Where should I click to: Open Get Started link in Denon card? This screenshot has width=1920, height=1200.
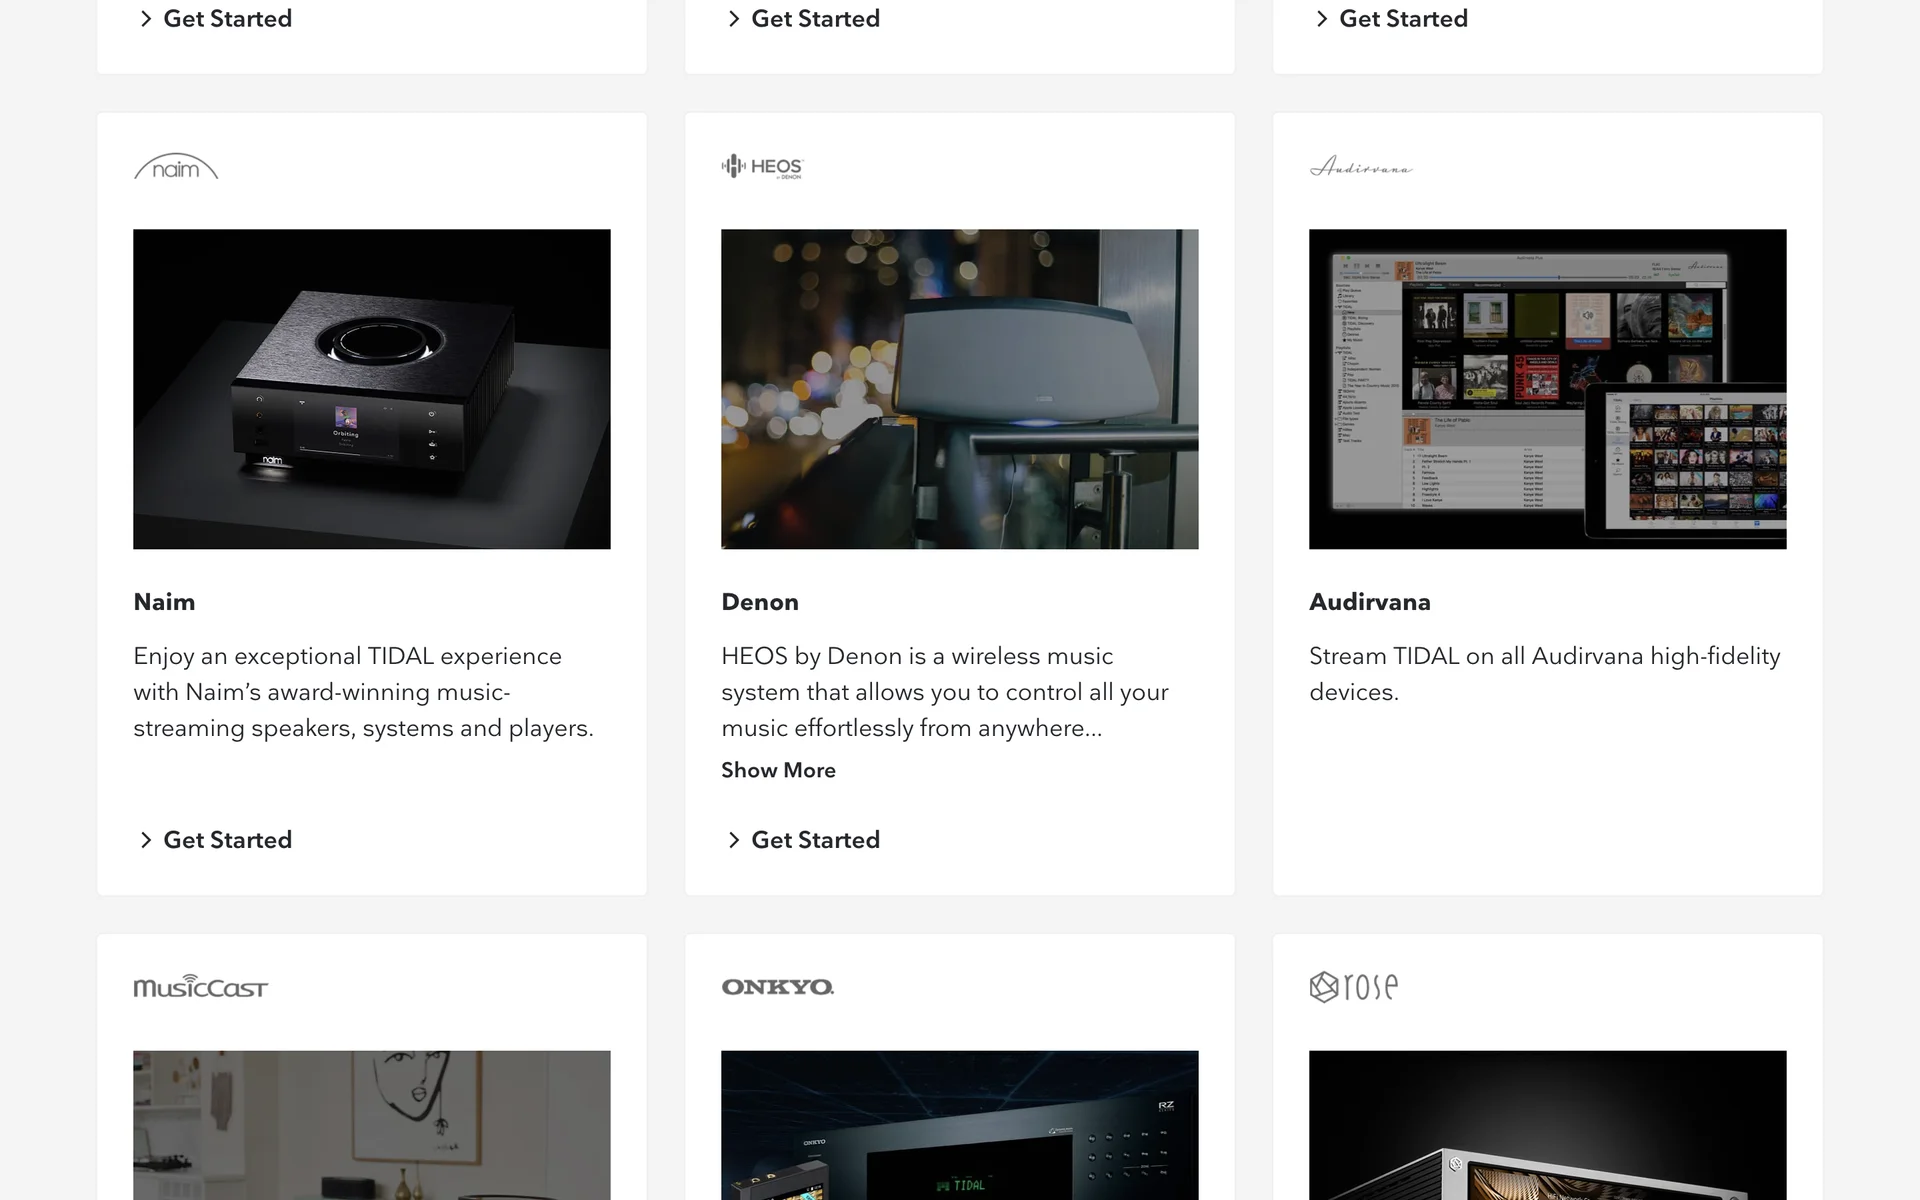(815, 840)
